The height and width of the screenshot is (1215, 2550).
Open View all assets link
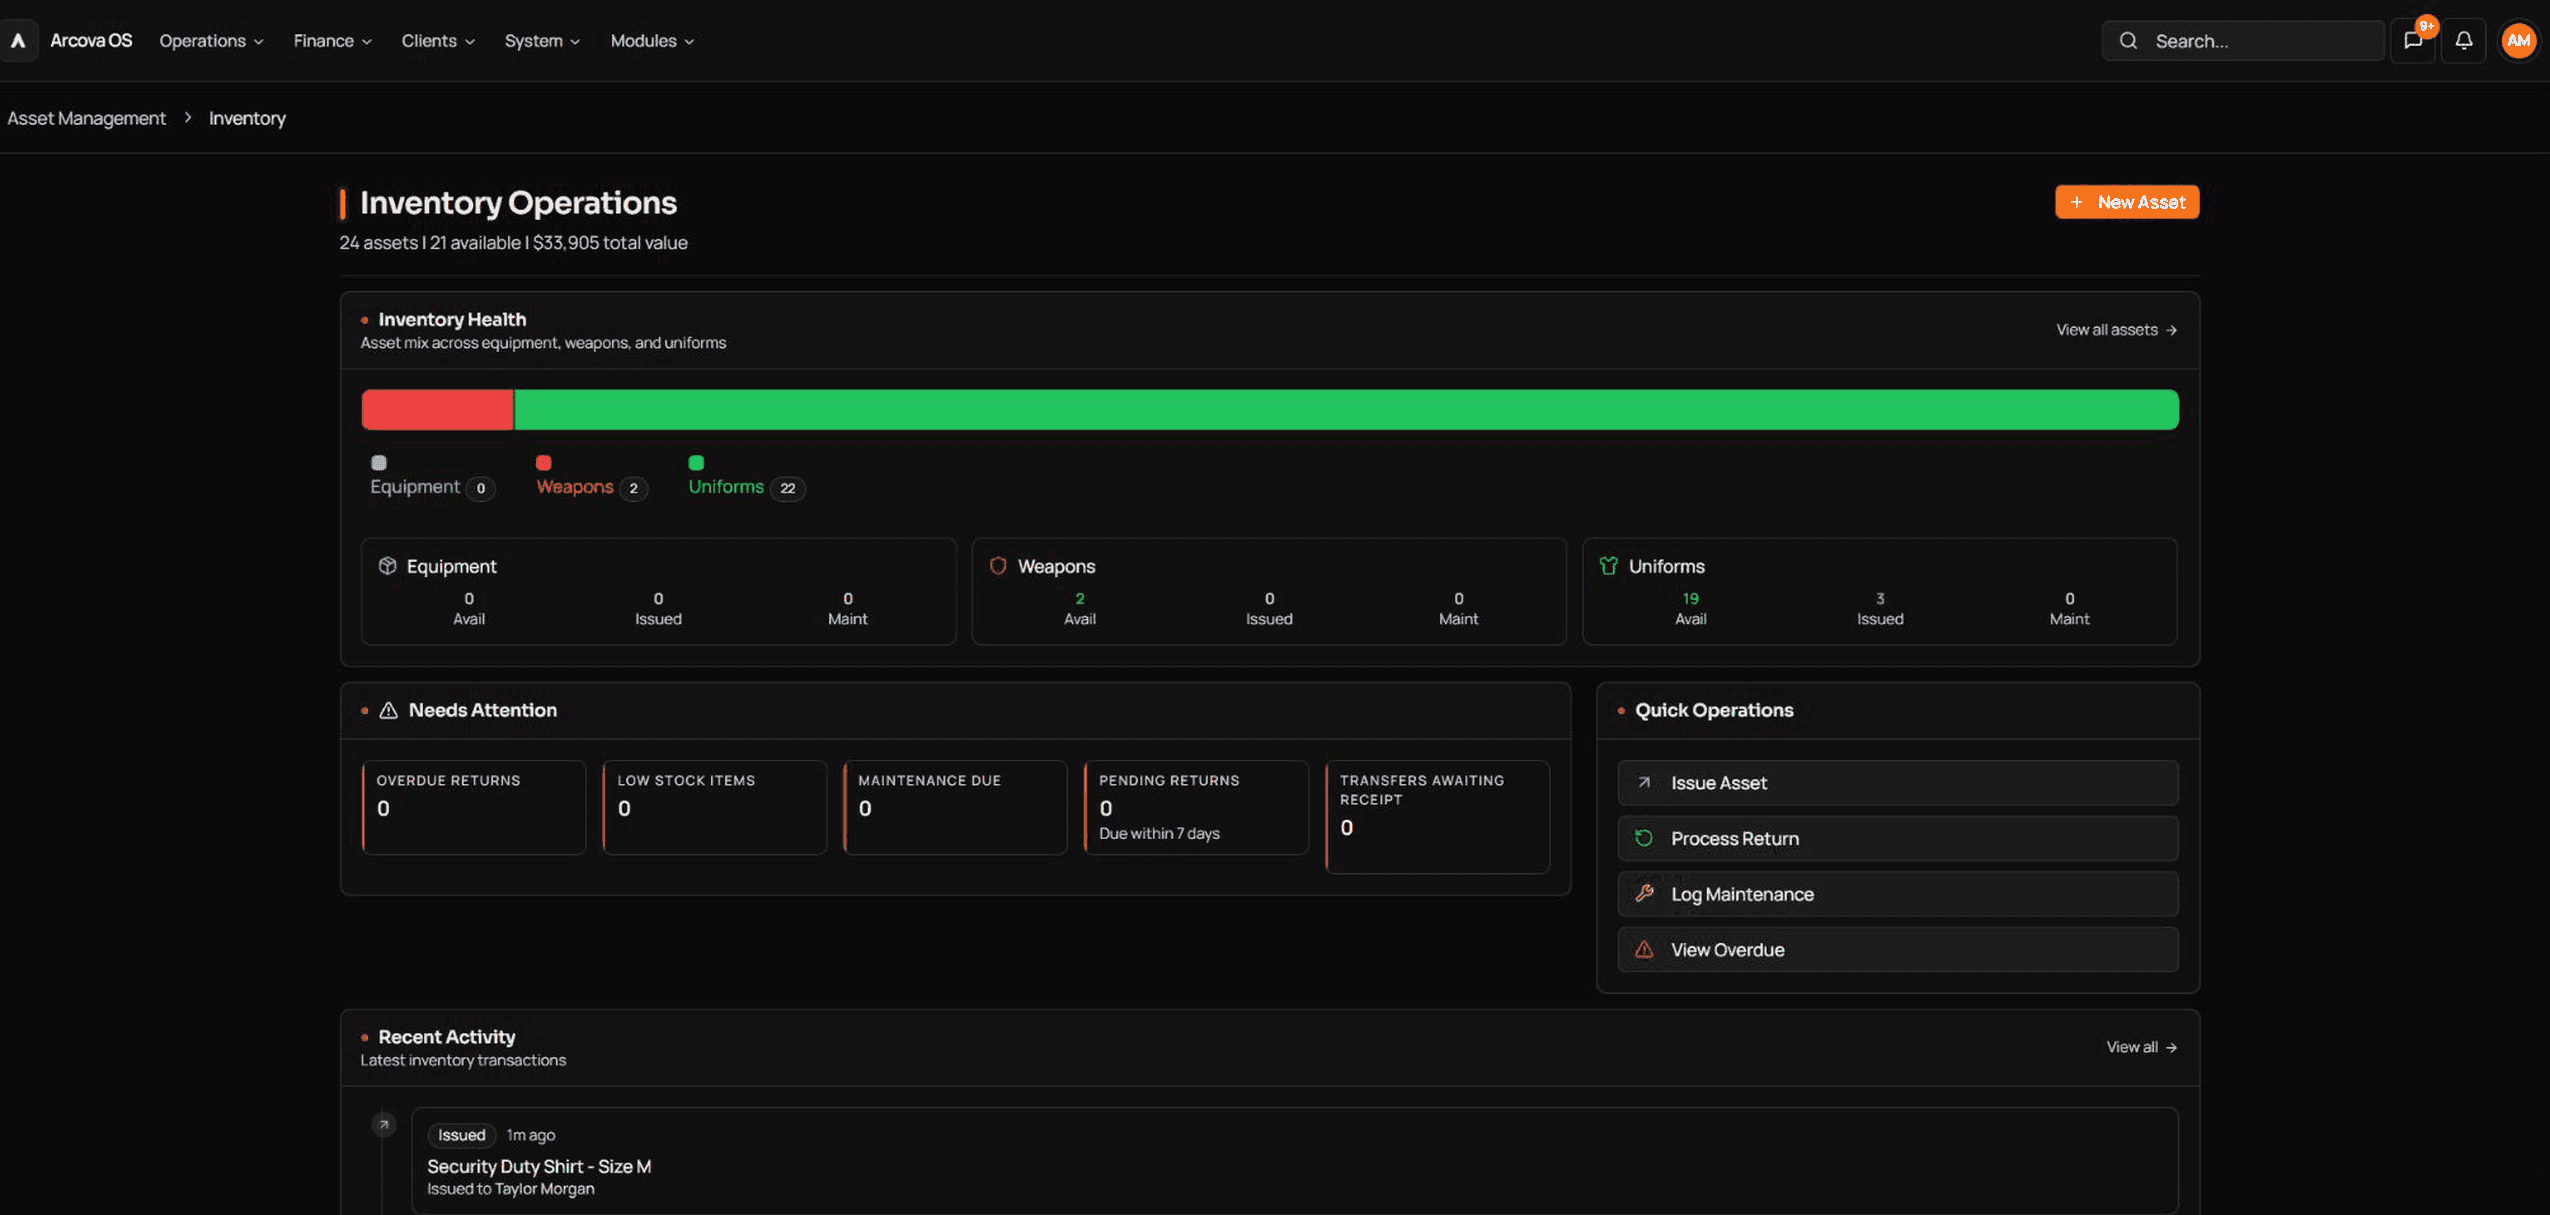coord(2116,330)
